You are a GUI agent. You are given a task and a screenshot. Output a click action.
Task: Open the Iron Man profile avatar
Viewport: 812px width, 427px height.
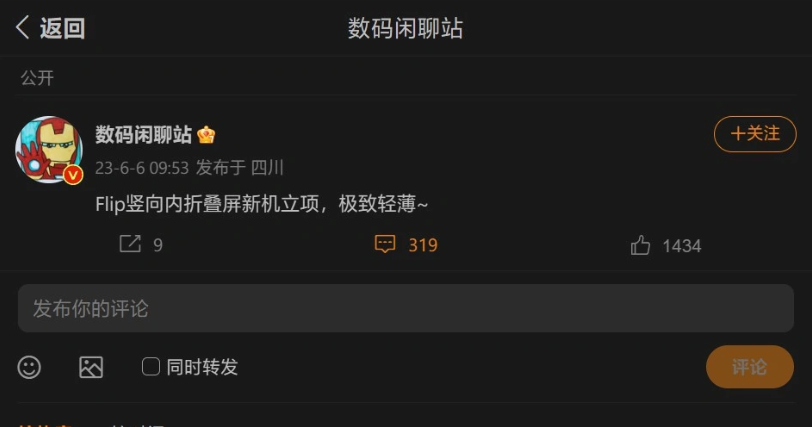tap(49, 149)
